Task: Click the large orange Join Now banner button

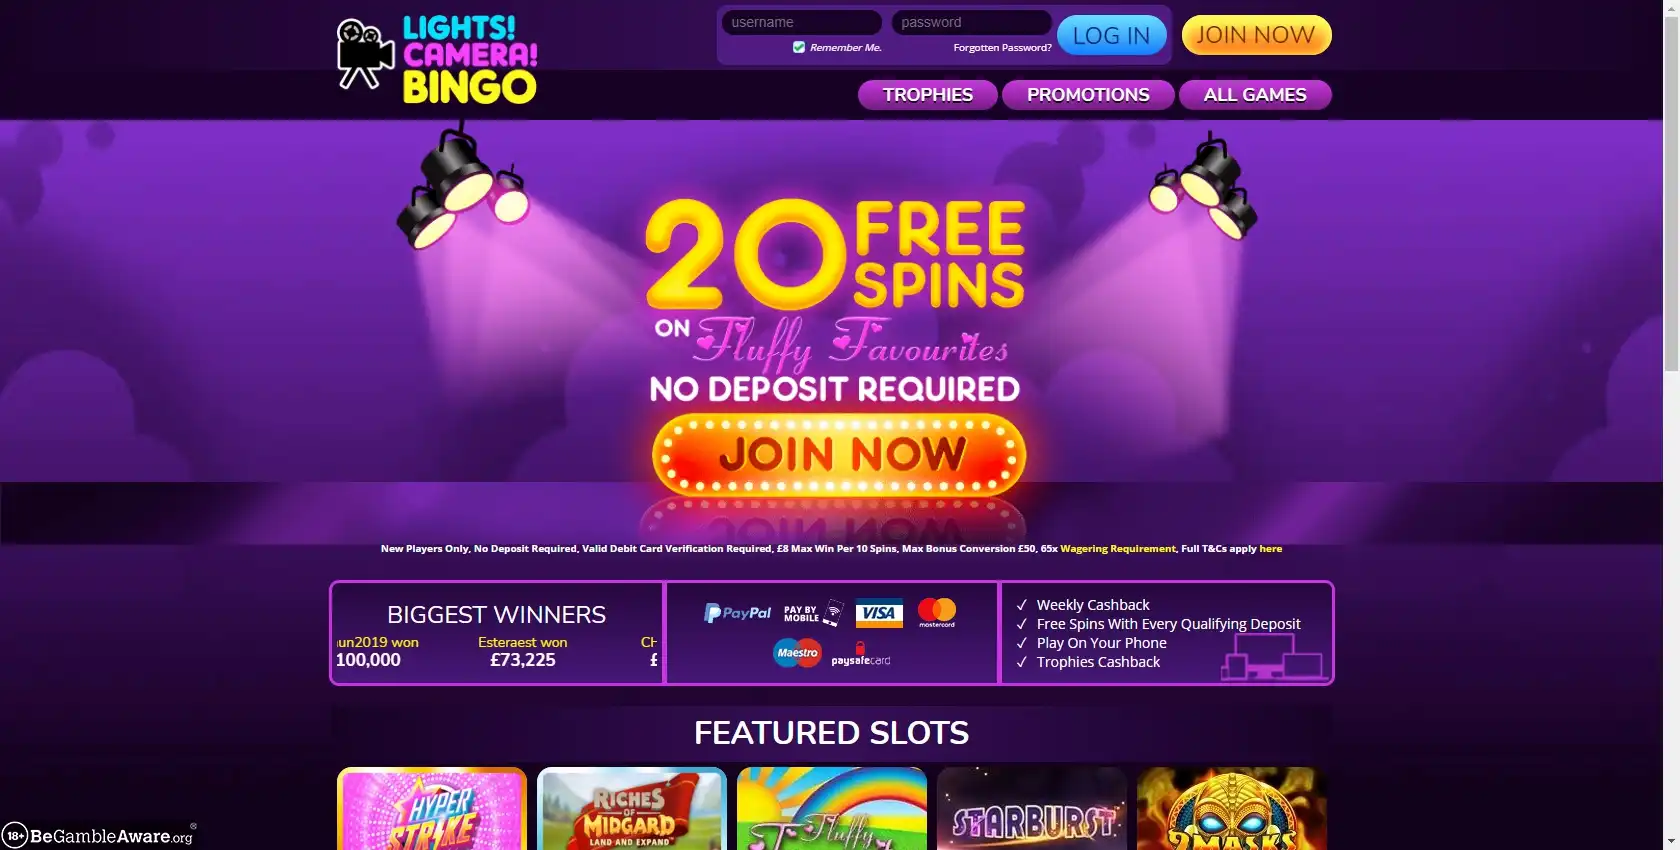Action: point(839,455)
